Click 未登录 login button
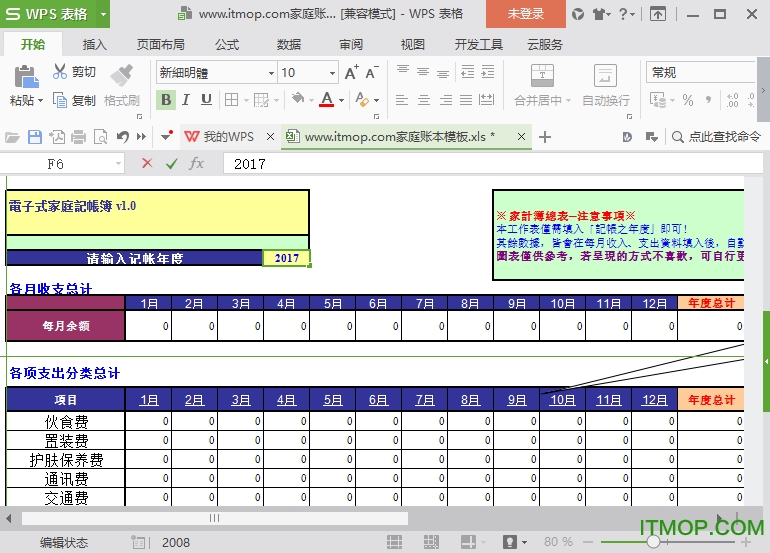 [525, 14]
